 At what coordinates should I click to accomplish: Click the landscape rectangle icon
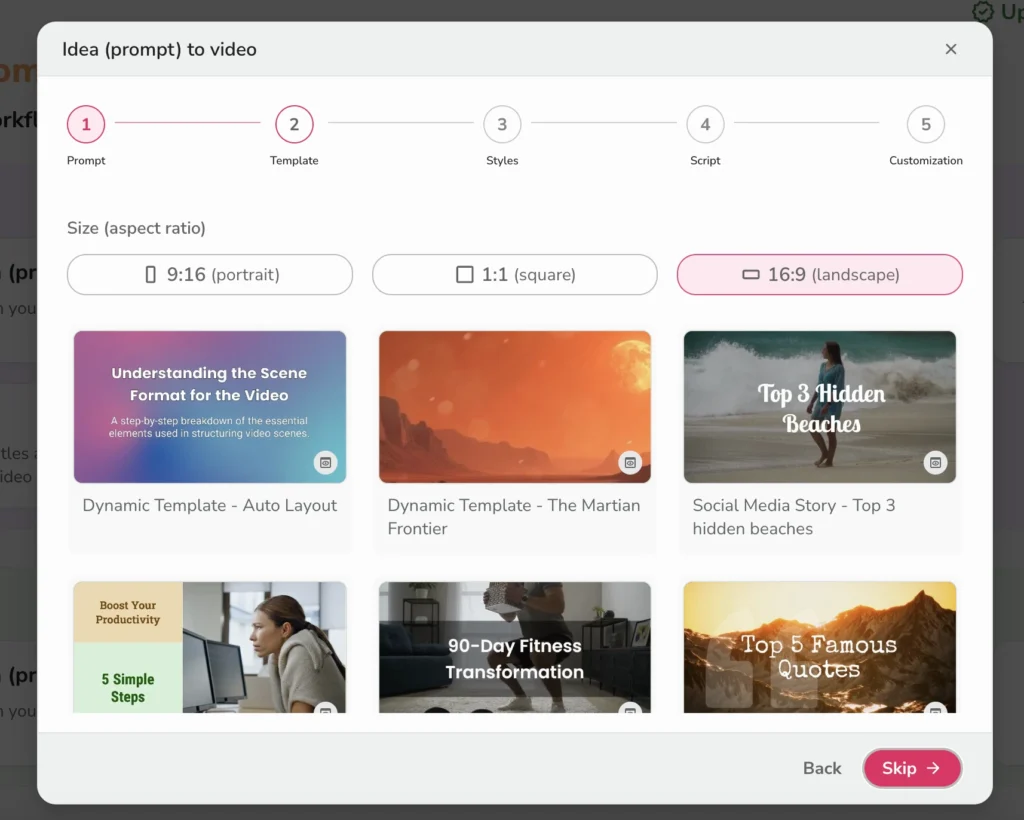tap(751, 274)
